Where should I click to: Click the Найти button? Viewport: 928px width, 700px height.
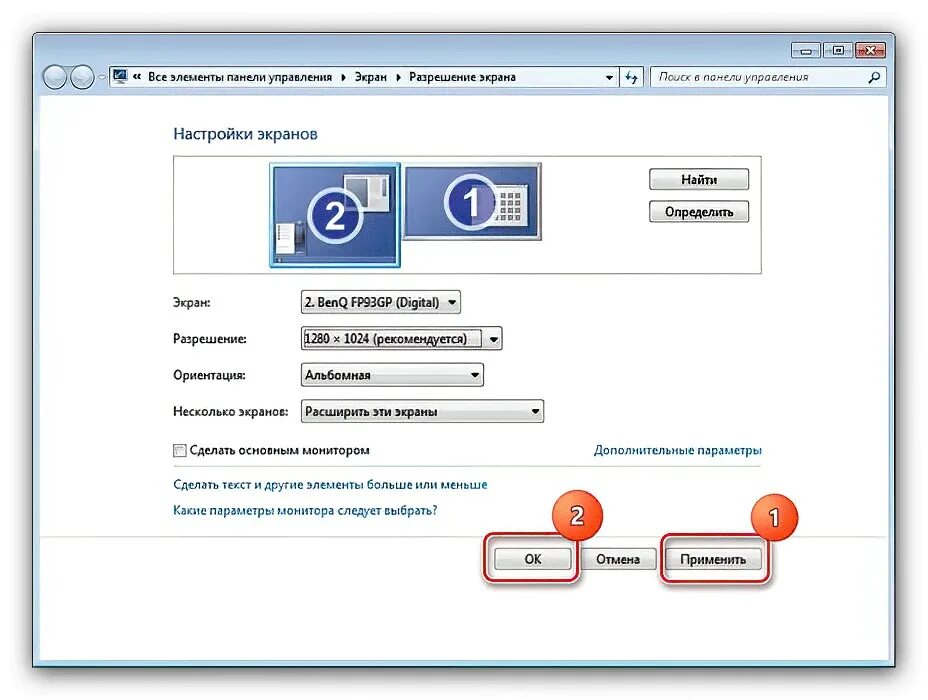point(698,179)
